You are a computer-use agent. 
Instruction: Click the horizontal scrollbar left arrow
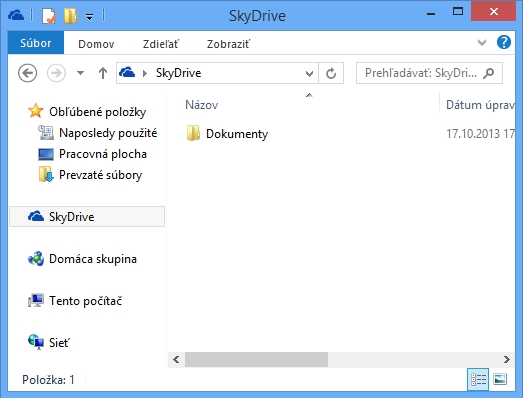pos(176,359)
